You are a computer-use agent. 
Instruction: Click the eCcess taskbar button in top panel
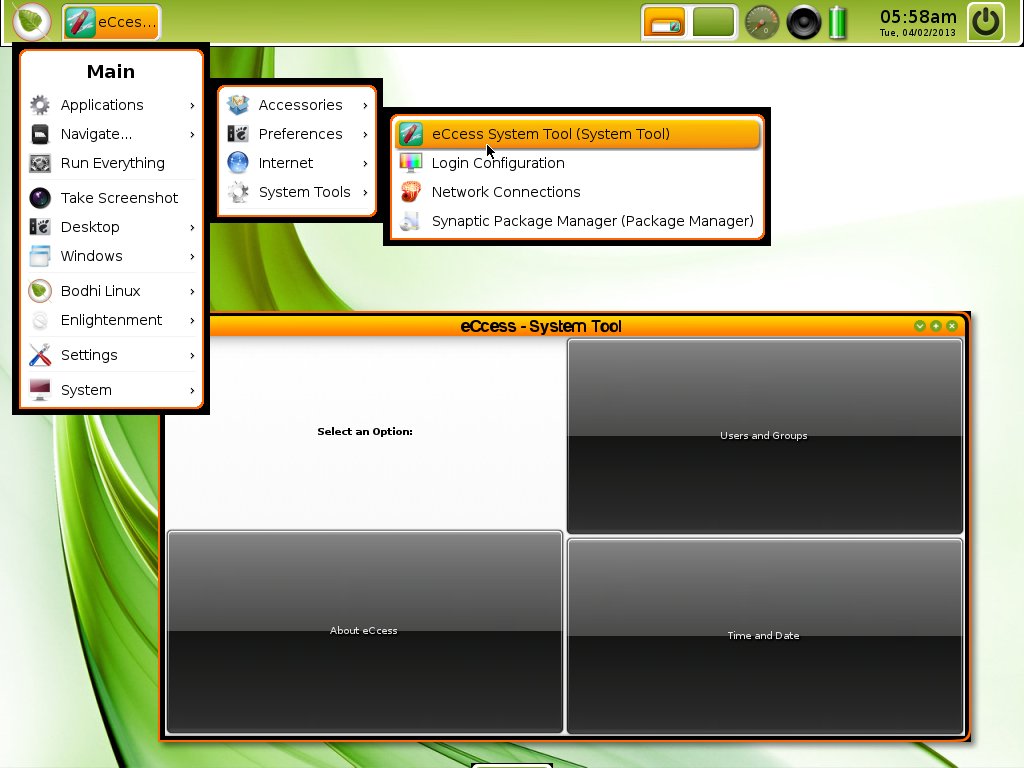[112, 22]
